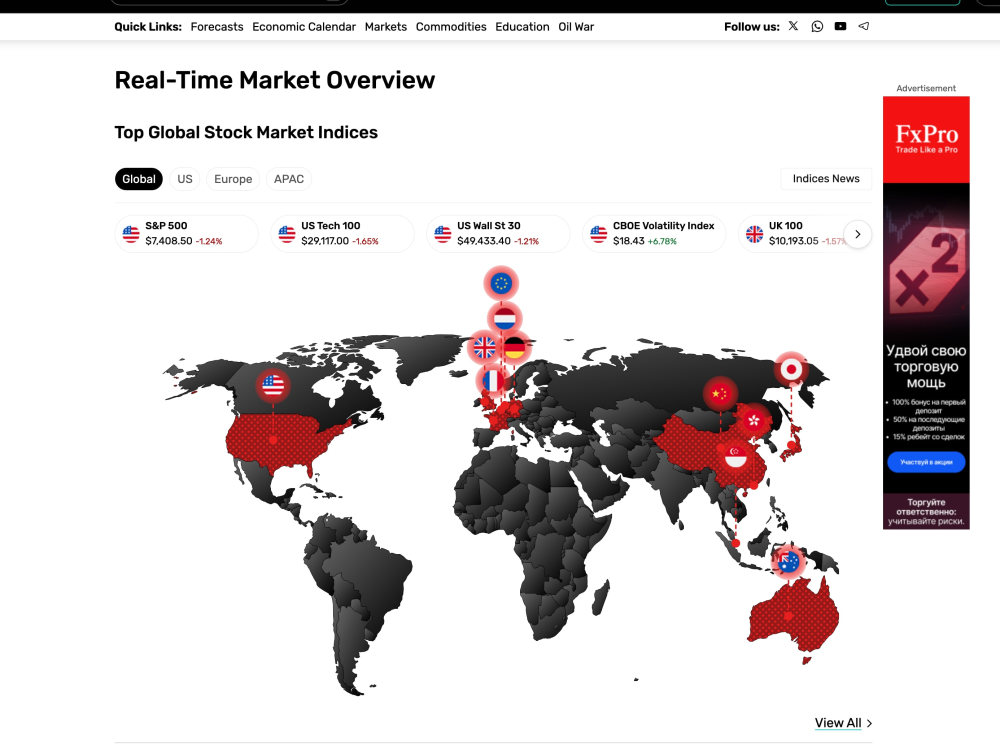1000x750 pixels.
Task: Click the Germany flag marker on map
Action: pyautogui.click(x=514, y=348)
